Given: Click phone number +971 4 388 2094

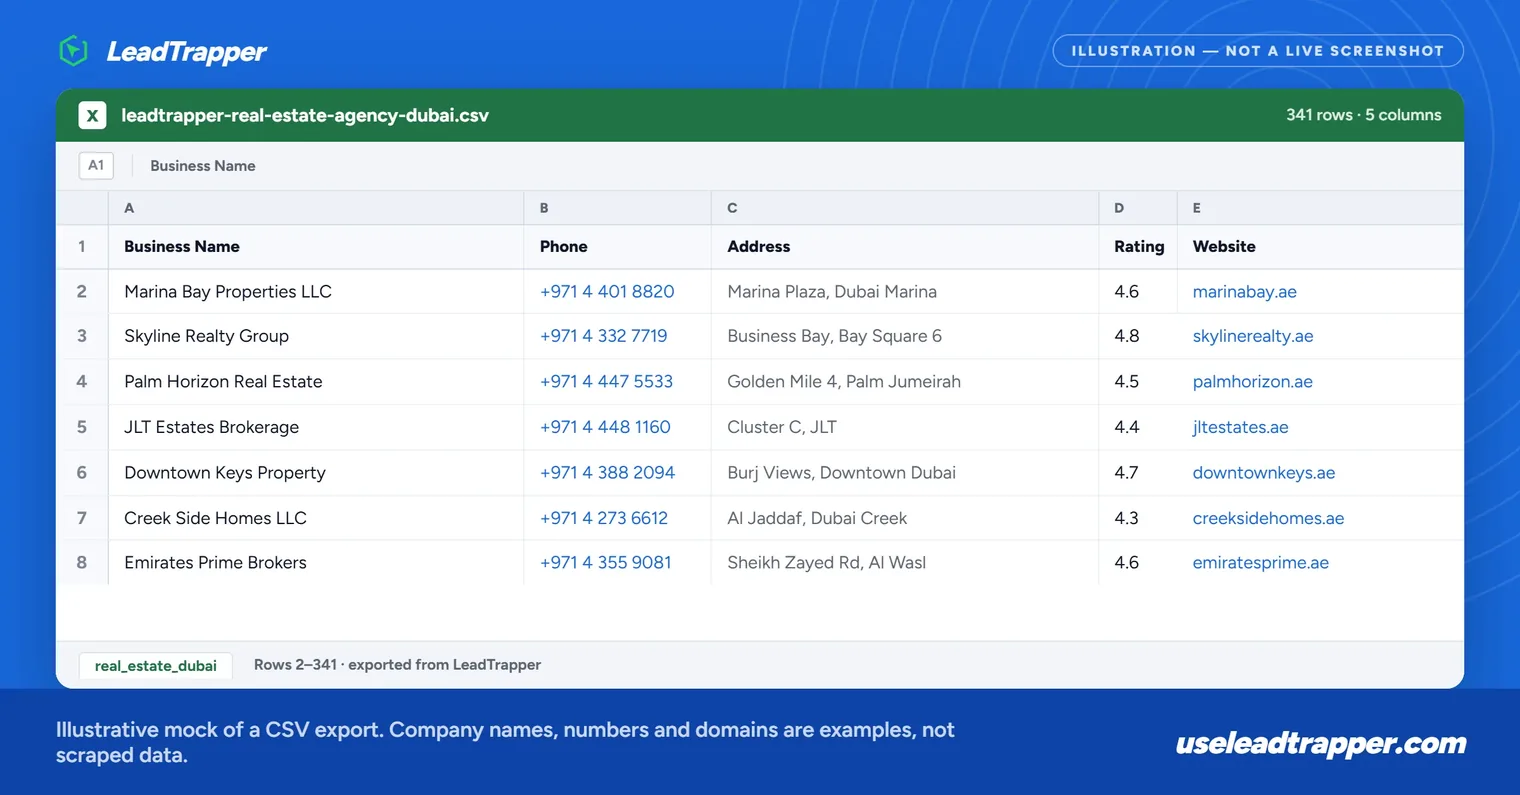Looking at the screenshot, I should (x=607, y=473).
